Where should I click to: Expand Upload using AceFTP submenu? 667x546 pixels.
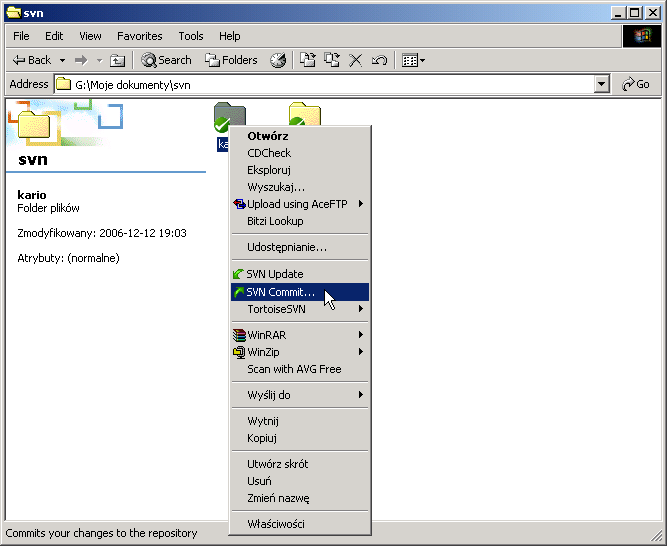300,204
